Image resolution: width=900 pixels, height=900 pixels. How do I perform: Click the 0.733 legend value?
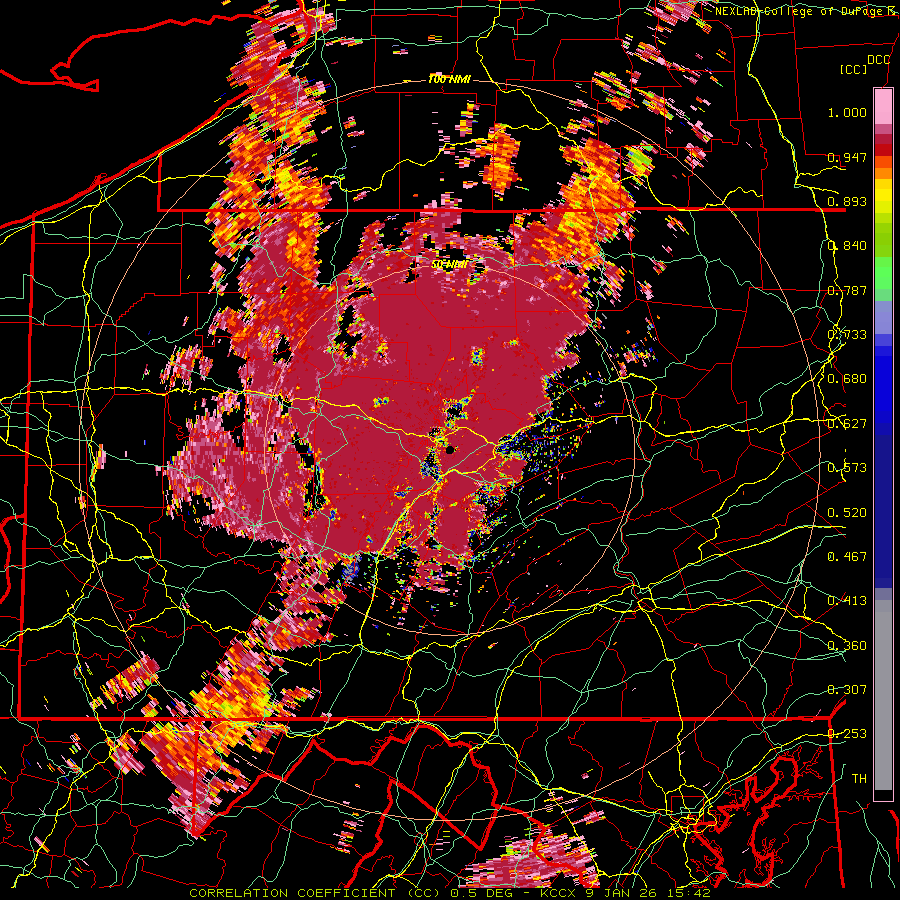(847, 335)
